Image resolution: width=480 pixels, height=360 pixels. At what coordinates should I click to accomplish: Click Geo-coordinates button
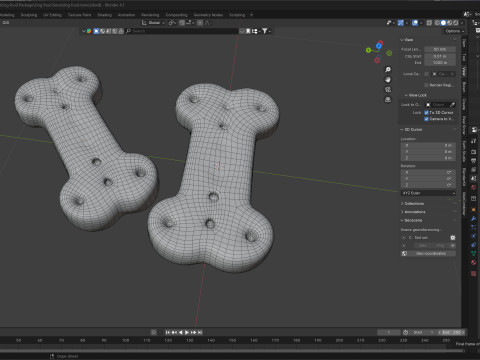coord(428,253)
